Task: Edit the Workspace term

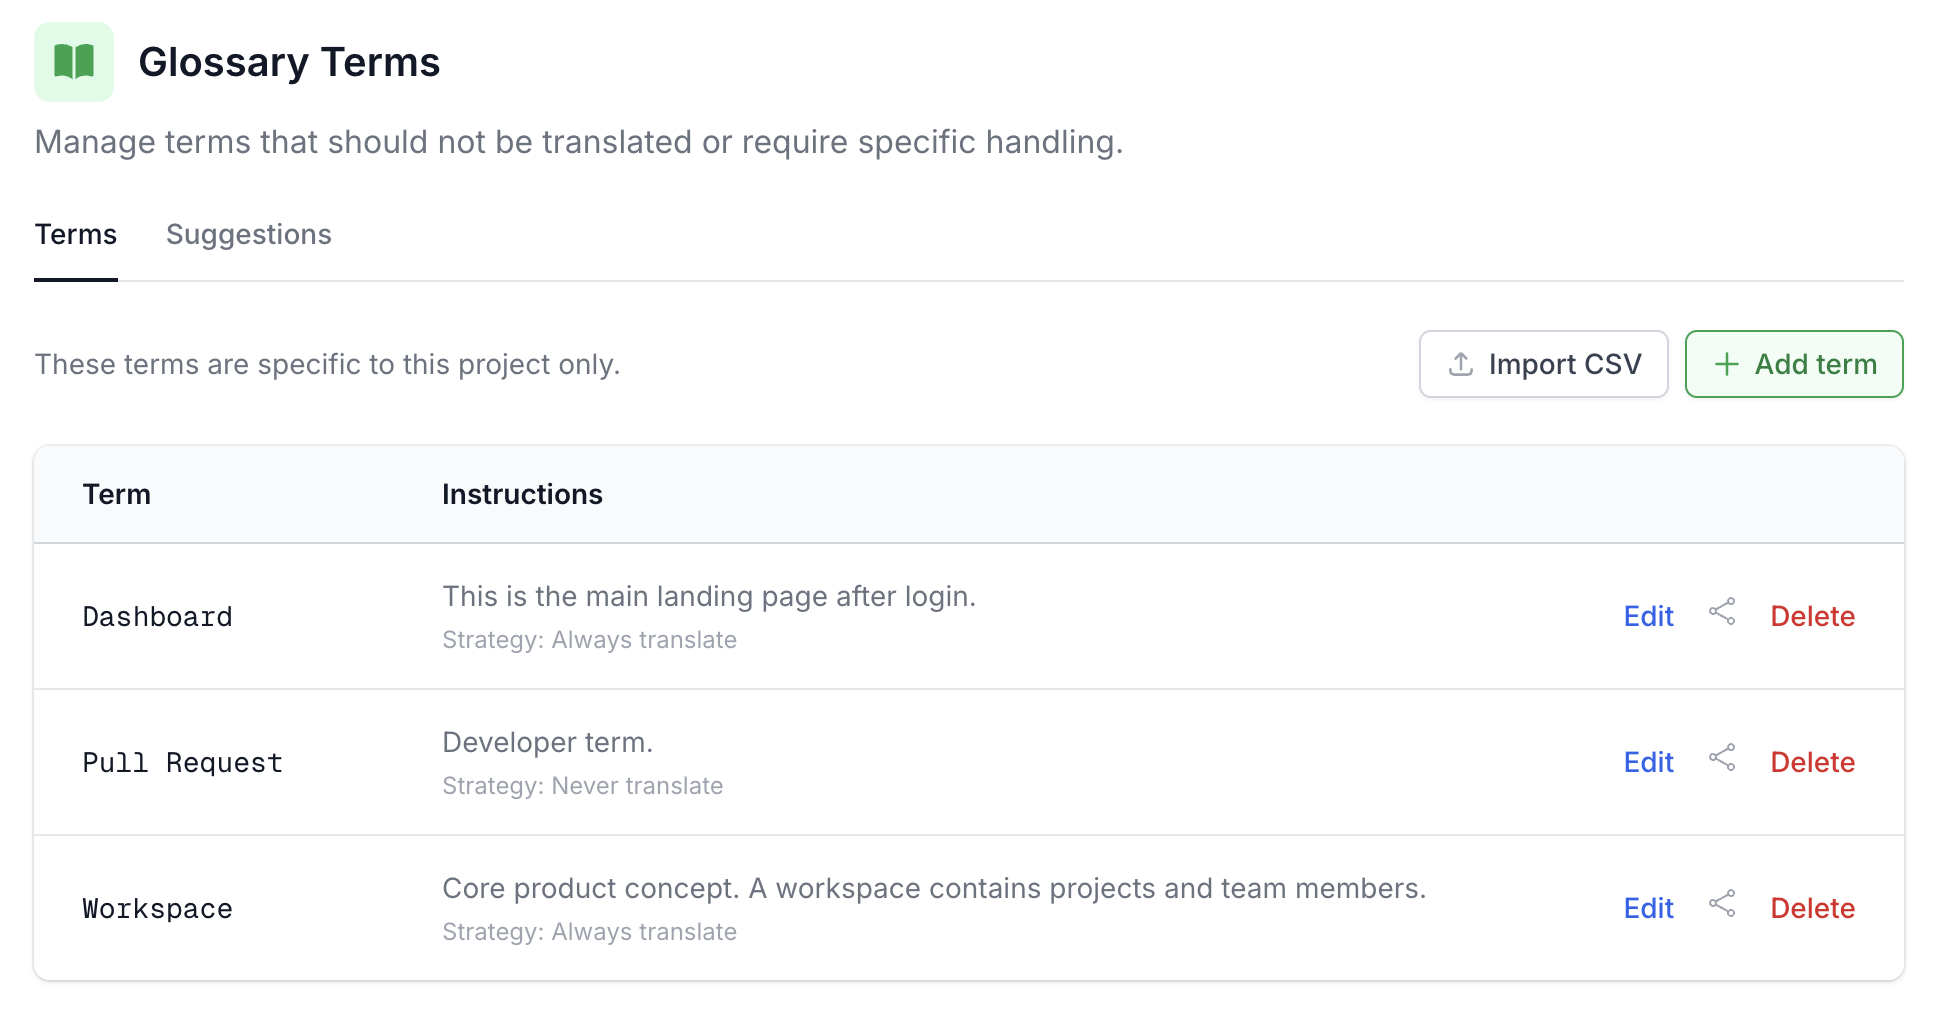Action: (1647, 908)
